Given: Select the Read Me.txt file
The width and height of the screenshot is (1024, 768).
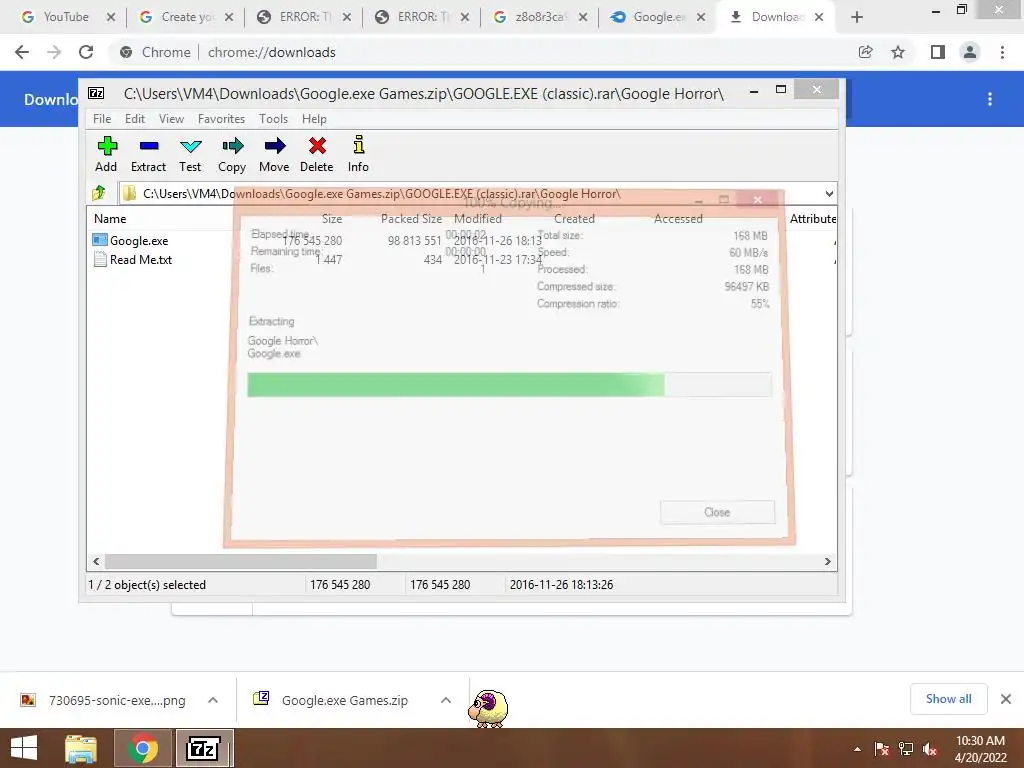Looking at the screenshot, I should click(x=133, y=260).
